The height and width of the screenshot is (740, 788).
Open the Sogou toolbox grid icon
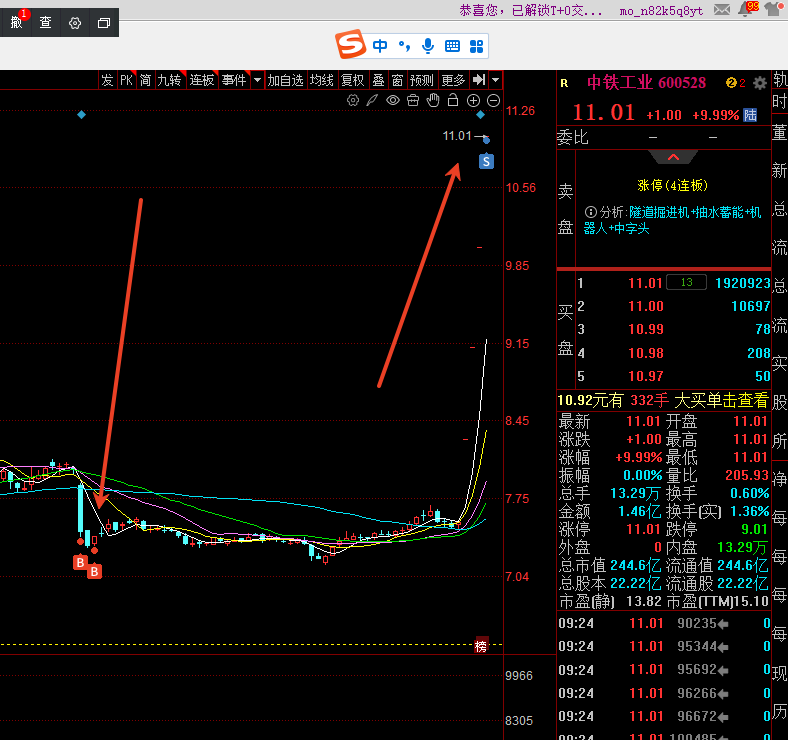(x=476, y=46)
